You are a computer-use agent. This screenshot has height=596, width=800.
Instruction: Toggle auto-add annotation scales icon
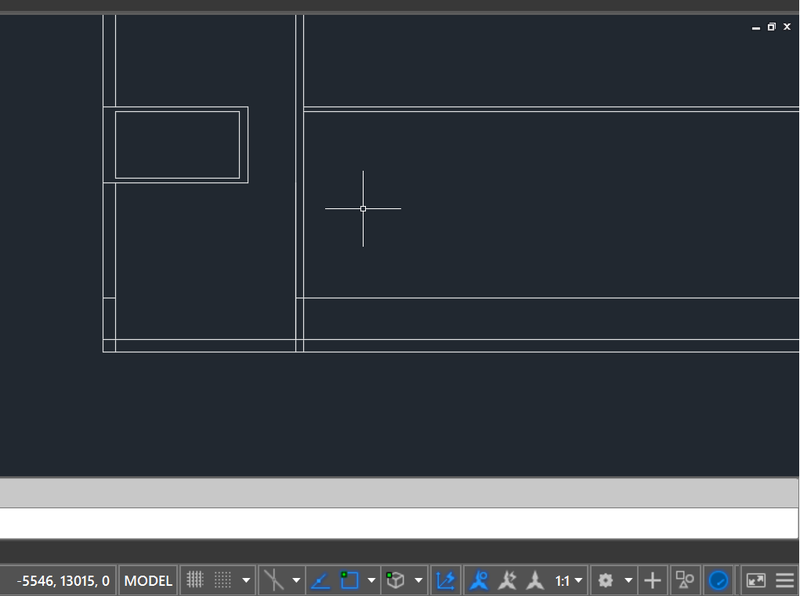pos(509,580)
